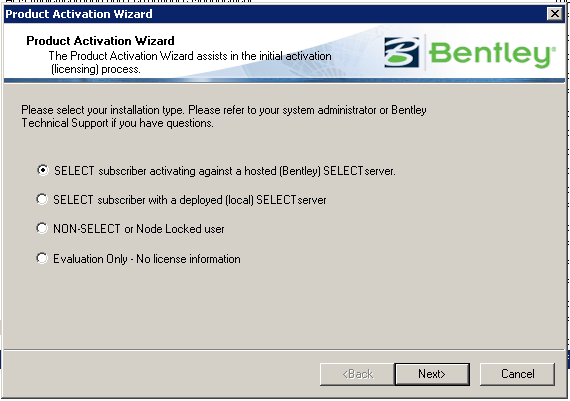The image size is (570, 401).
Task: Click the Bentley B logo icon
Action: pyautogui.click(x=402, y=52)
